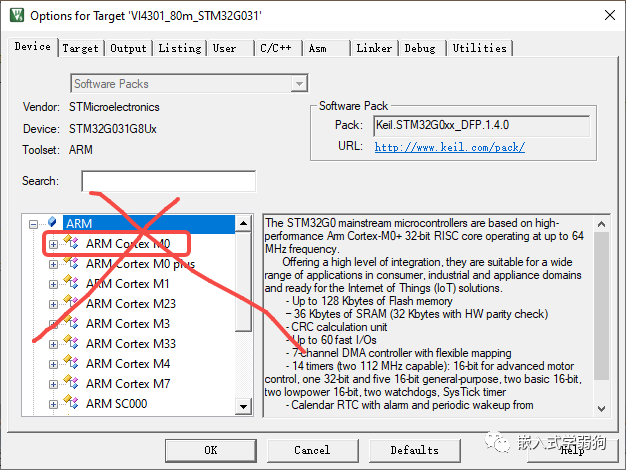Expand the ARM Cortex M7 node
This screenshot has height=470, width=626.
click(53, 384)
